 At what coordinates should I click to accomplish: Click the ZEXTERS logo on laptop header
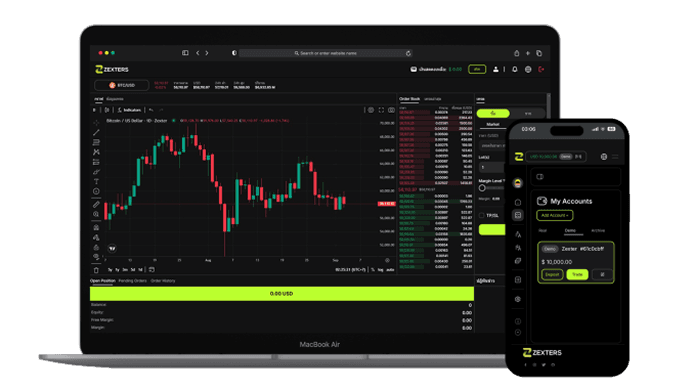coord(112,69)
